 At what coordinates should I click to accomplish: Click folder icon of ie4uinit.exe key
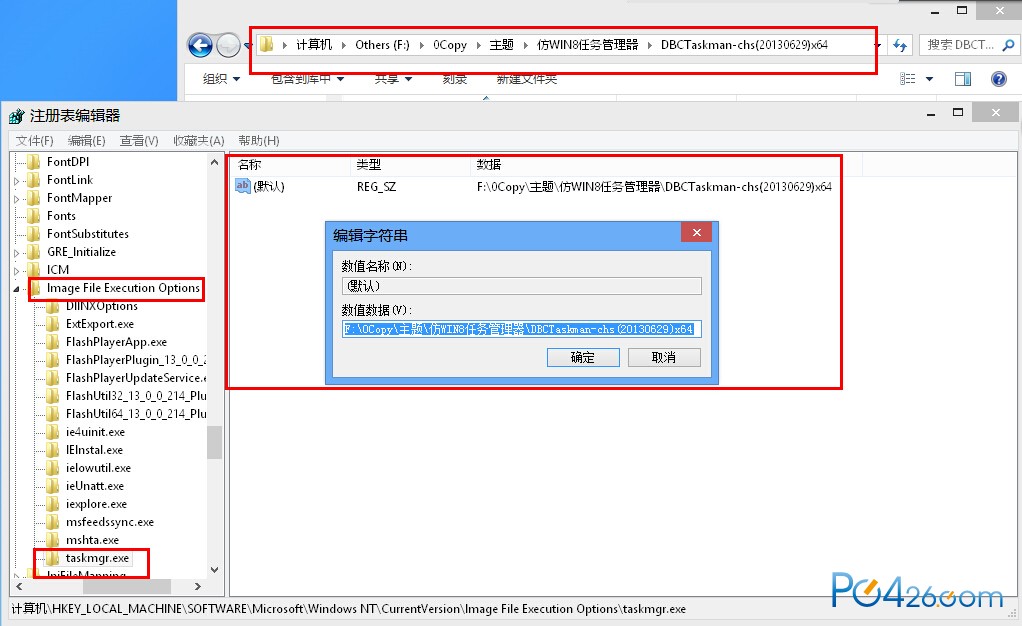pos(53,432)
